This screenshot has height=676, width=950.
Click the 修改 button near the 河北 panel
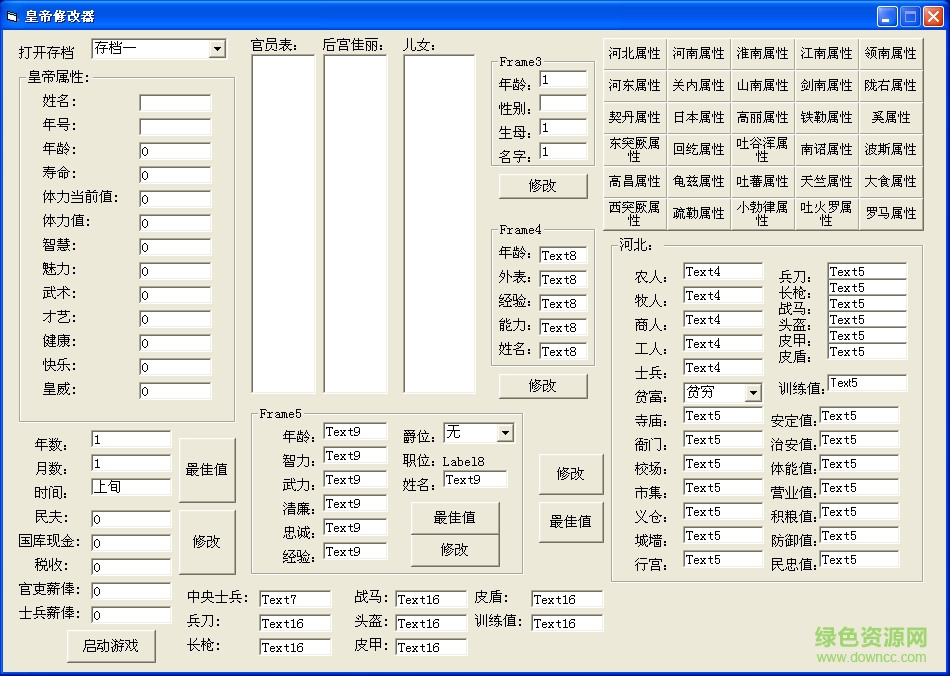(x=571, y=476)
